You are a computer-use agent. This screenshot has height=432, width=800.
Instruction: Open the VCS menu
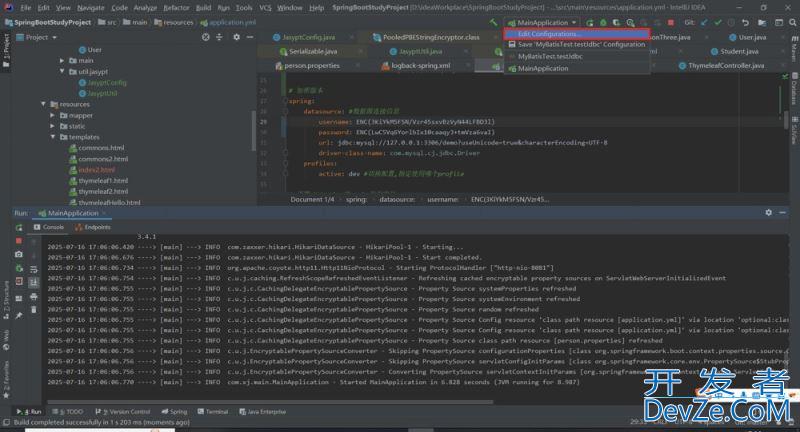pyautogui.click(x=265, y=8)
